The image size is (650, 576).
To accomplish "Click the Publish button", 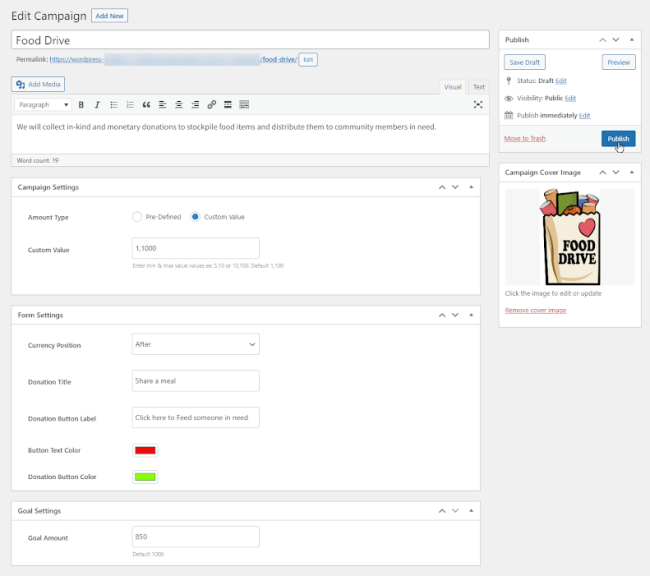I will point(618,139).
